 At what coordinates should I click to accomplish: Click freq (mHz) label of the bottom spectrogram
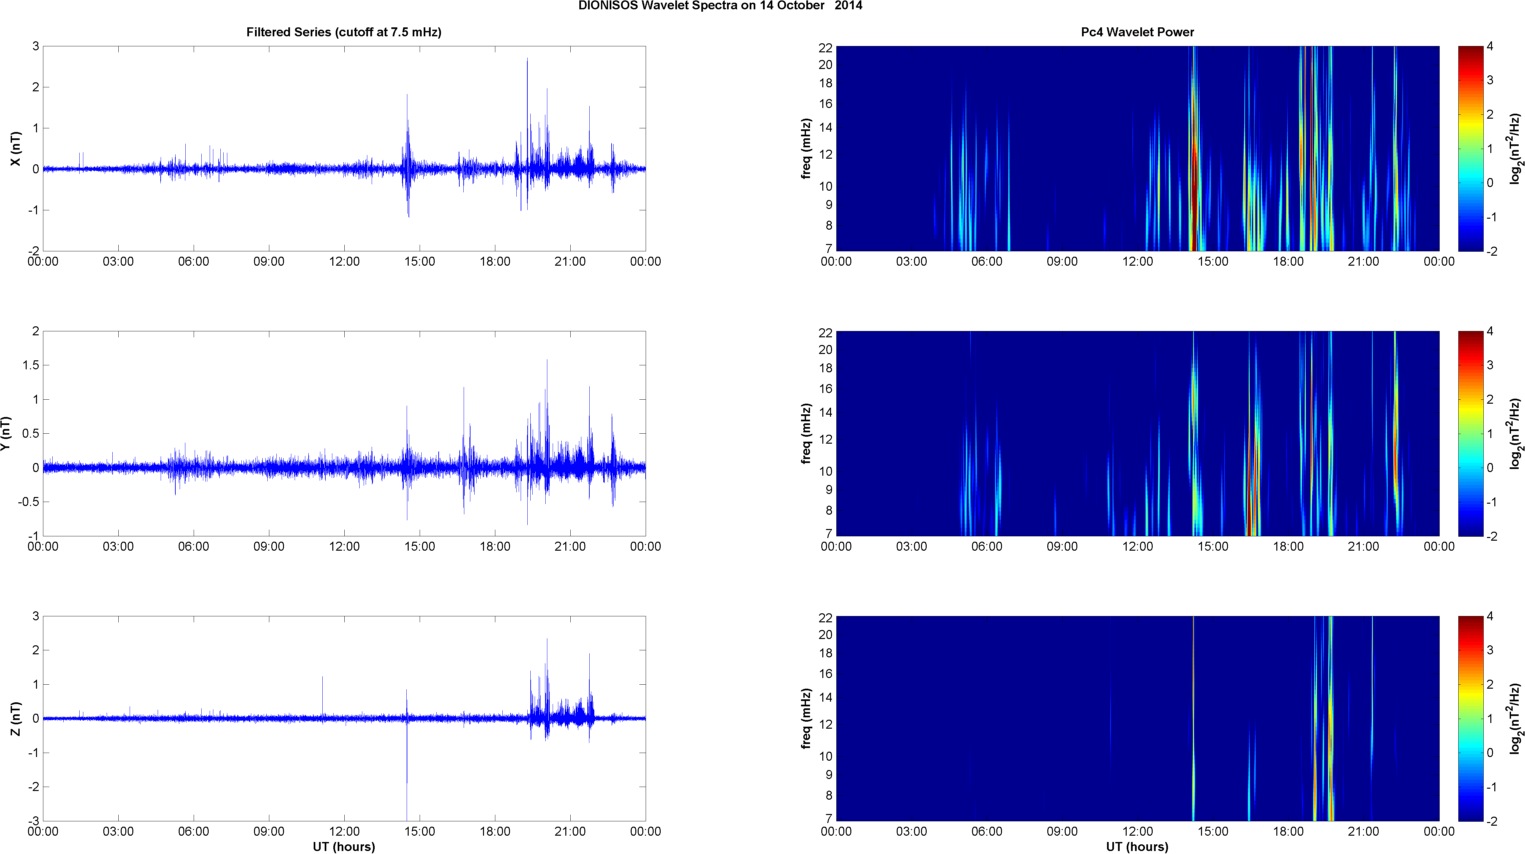click(x=806, y=719)
